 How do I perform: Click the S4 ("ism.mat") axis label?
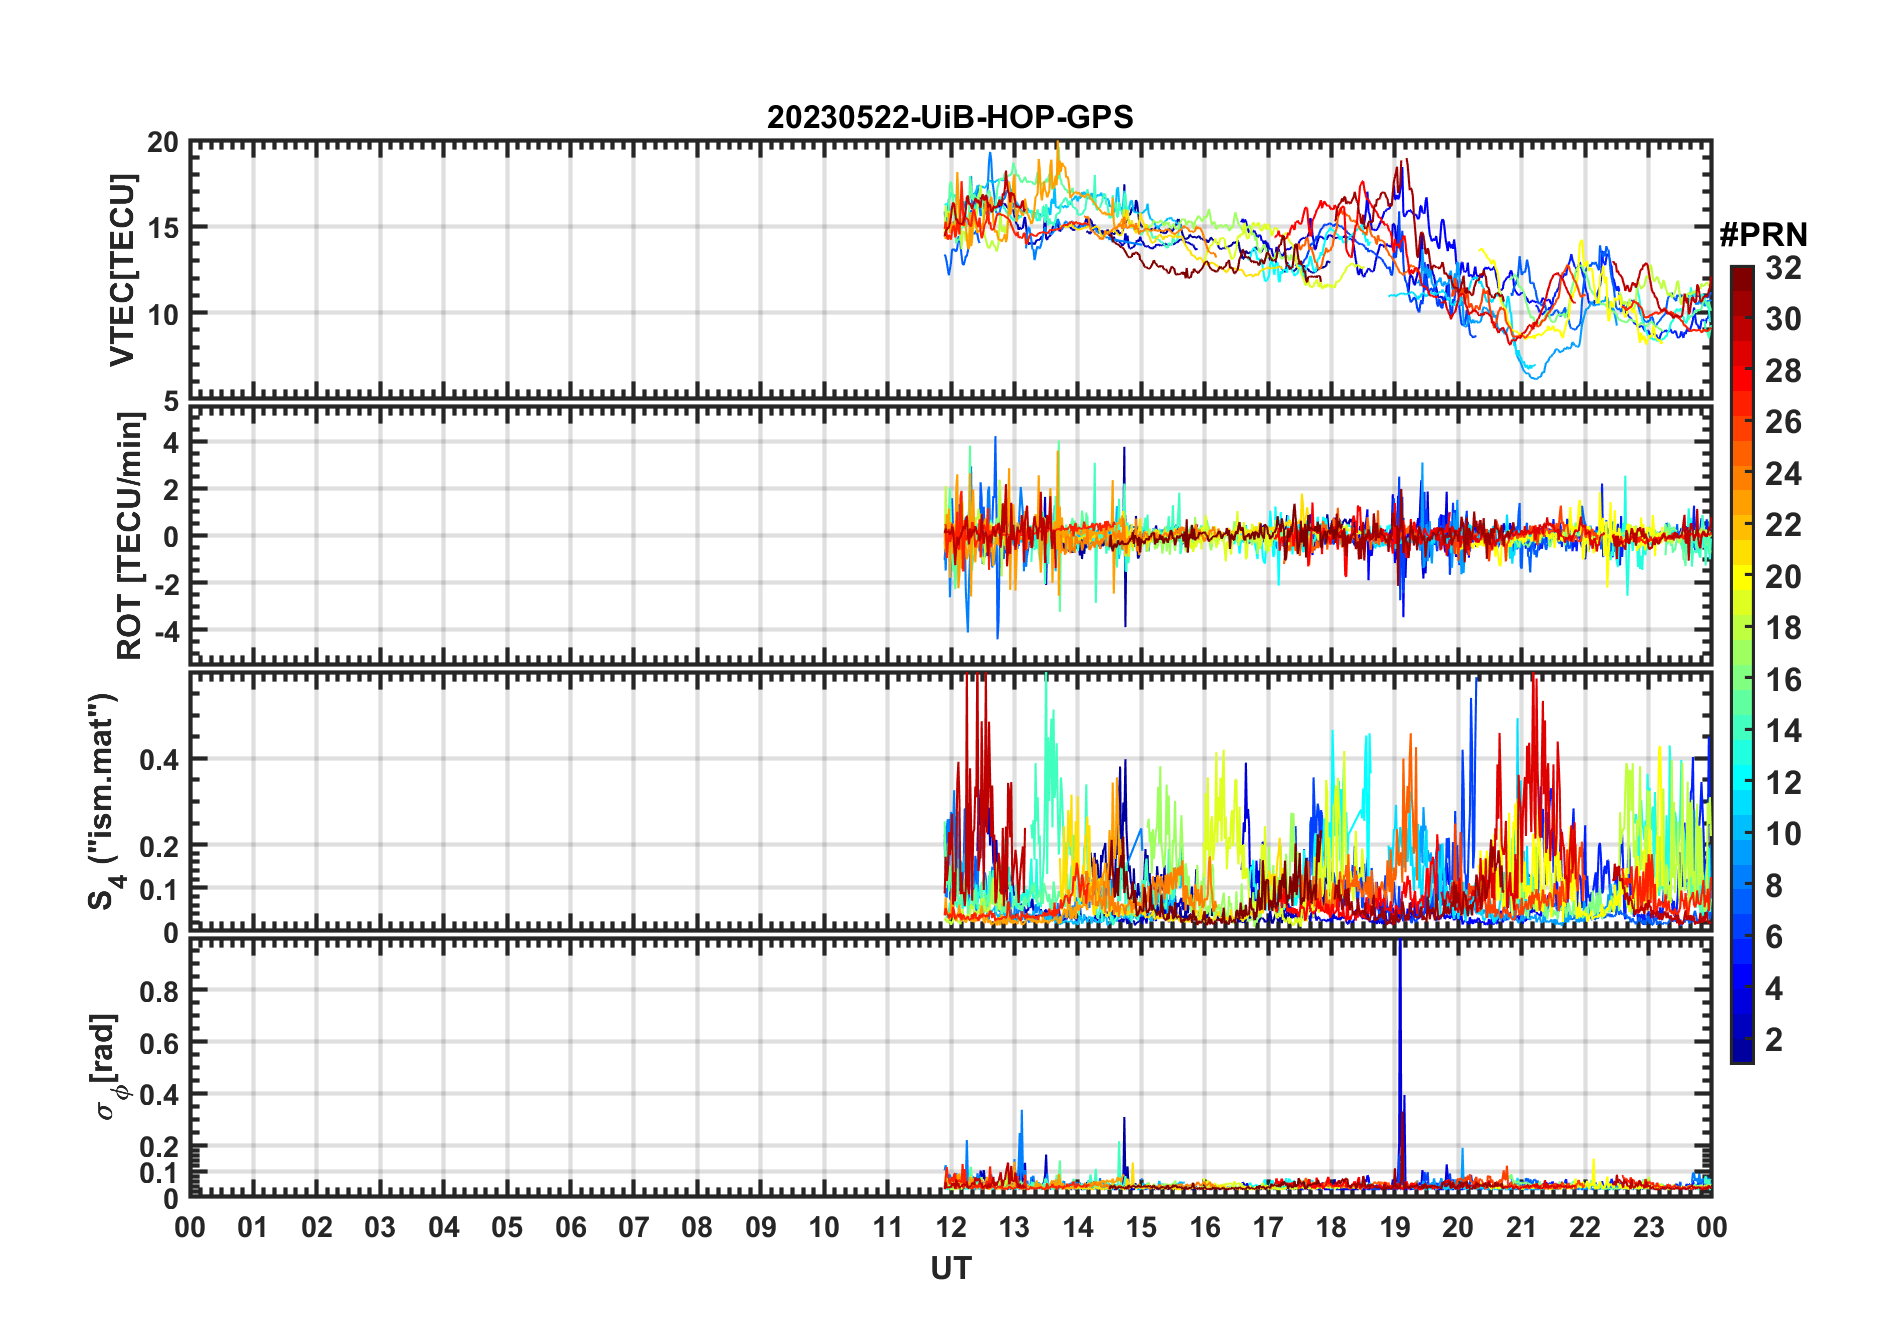(x=103, y=800)
